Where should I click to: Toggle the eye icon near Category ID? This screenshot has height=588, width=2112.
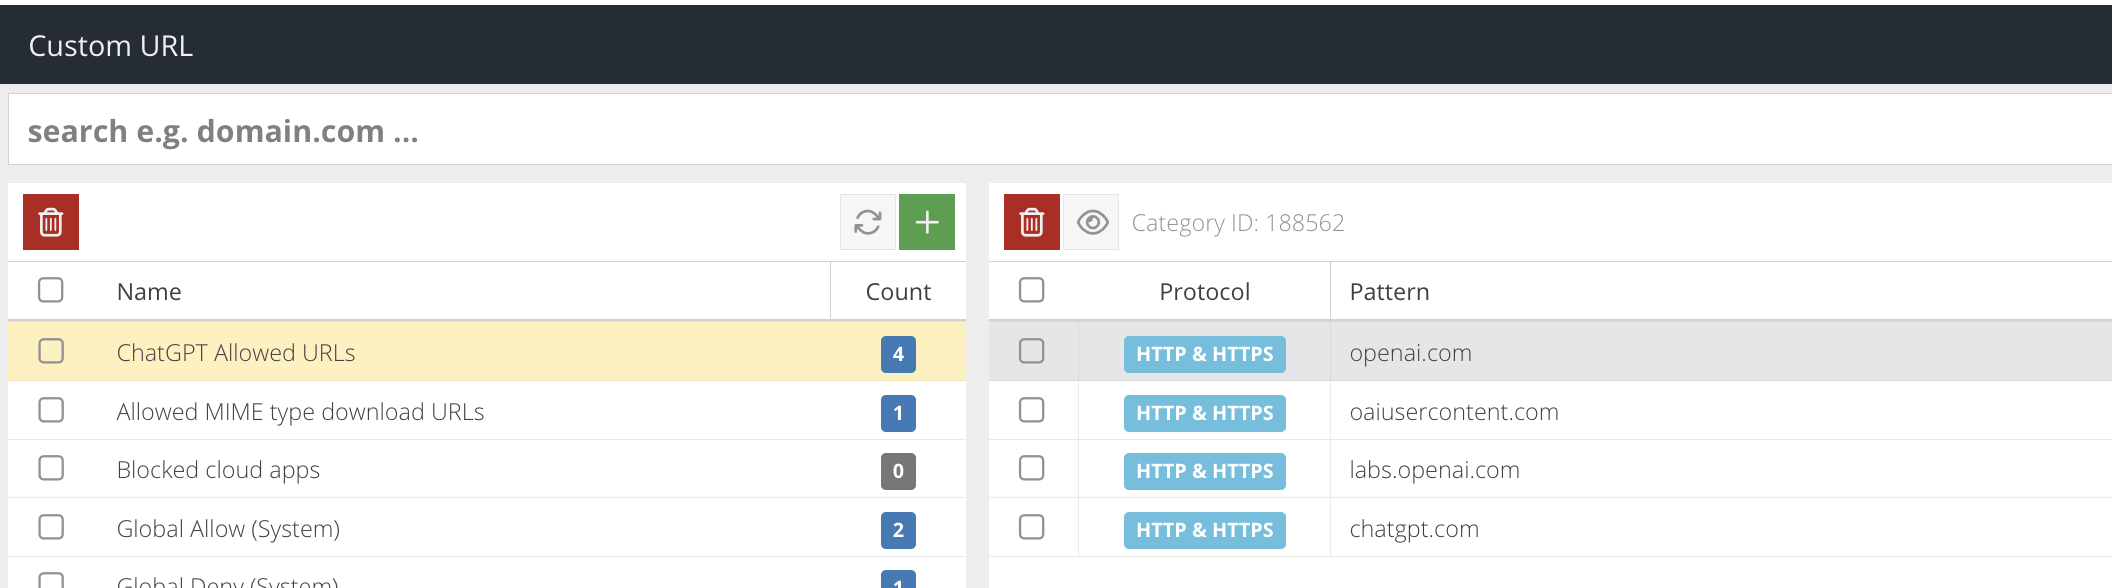[x=1091, y=222]
